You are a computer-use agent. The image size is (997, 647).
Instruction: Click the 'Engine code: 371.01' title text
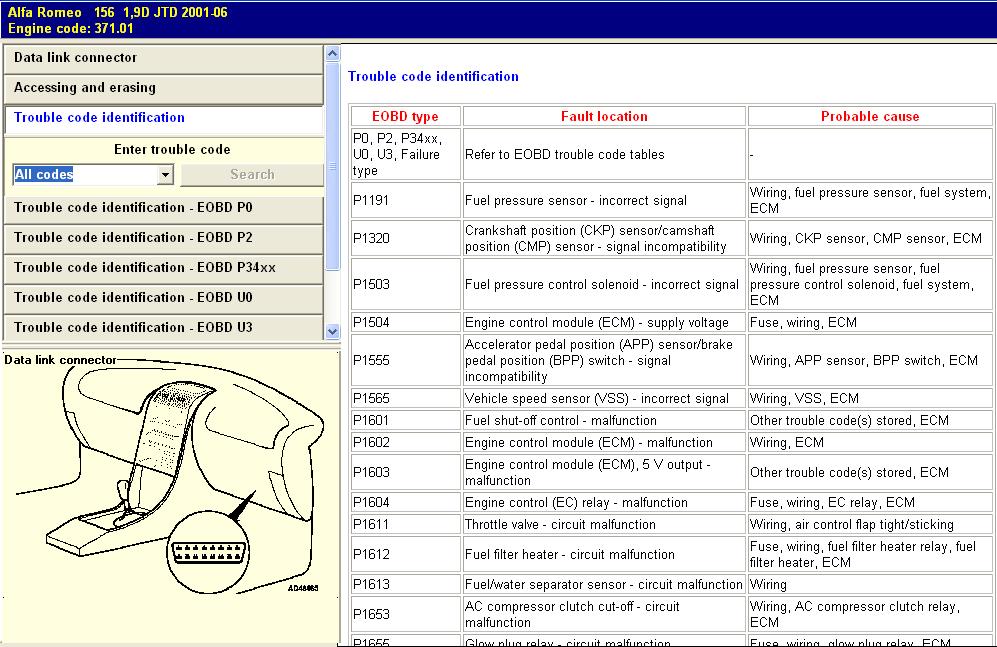(x=71, y=29)
